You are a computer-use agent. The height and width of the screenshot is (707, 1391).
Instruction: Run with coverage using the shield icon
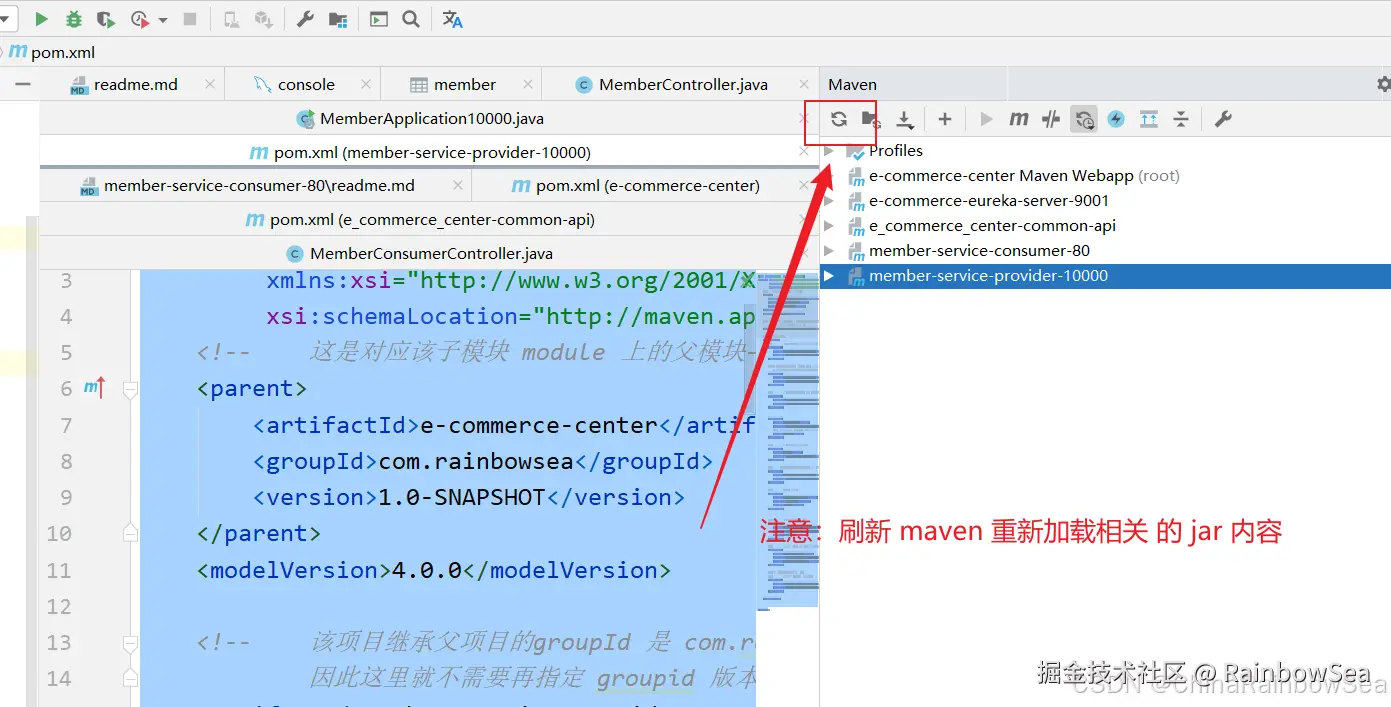(106, 19)
